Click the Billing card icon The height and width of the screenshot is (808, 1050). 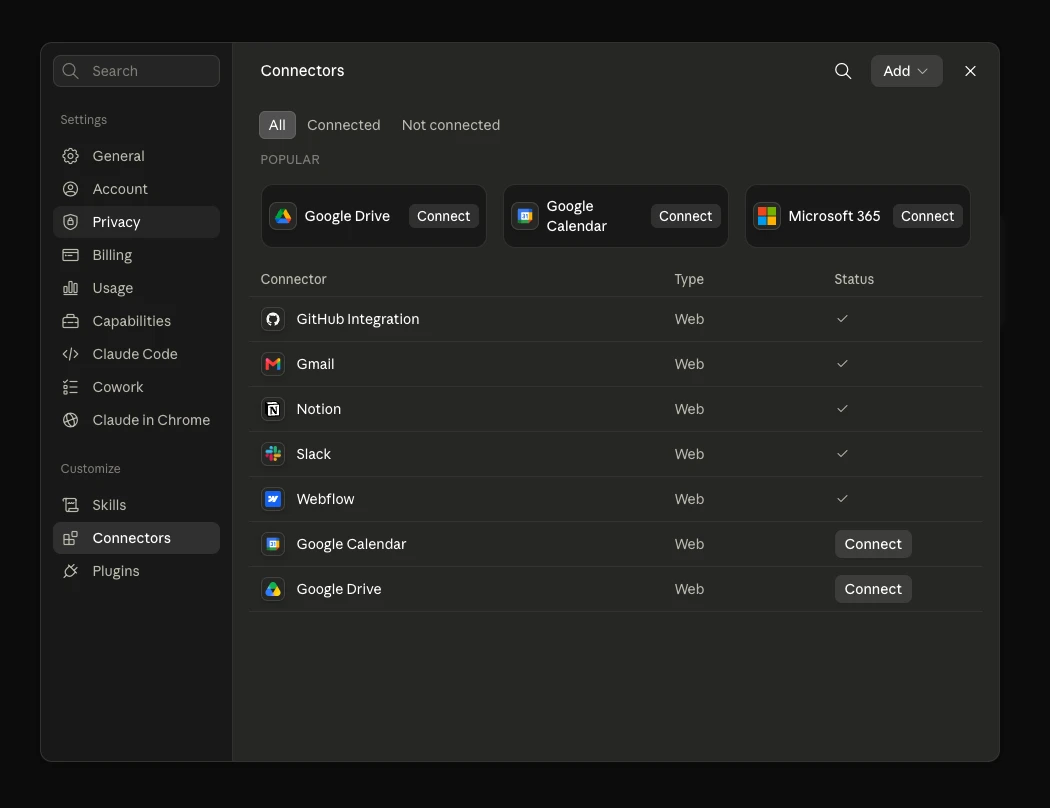70,255
